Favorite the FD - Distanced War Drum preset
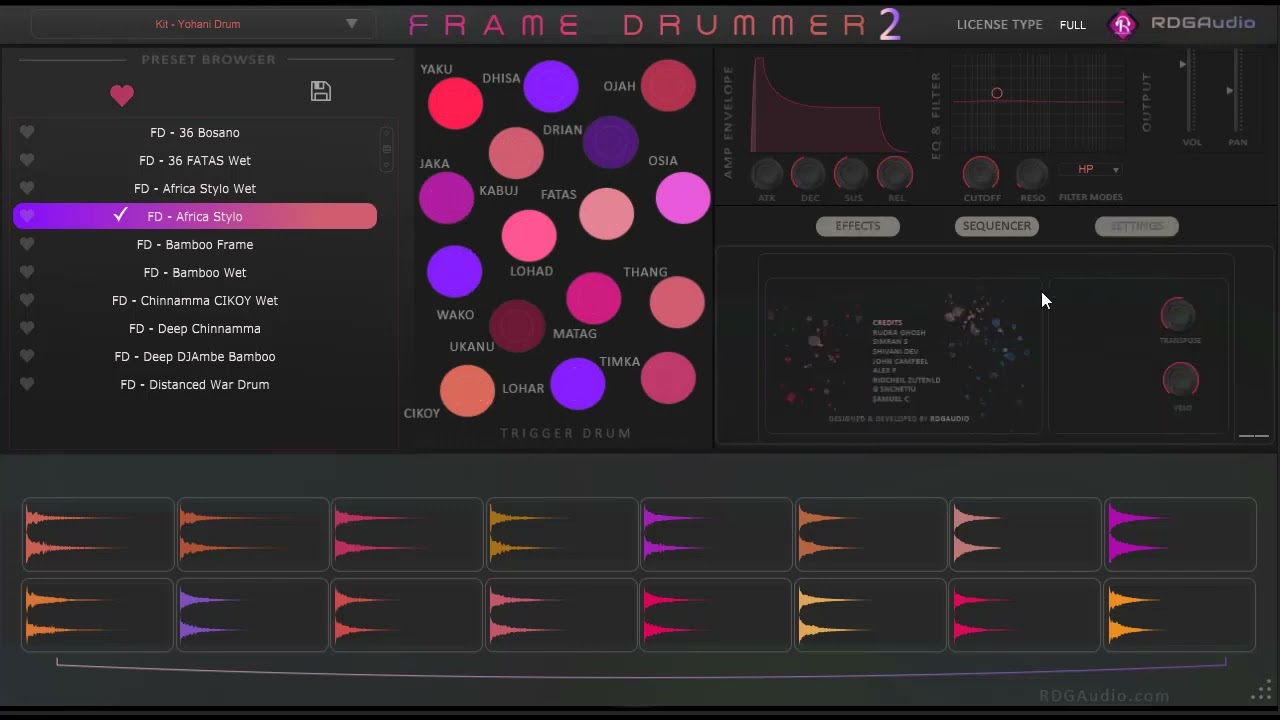The width and height of the screenshot is (1280, 720). click(27, 384)
